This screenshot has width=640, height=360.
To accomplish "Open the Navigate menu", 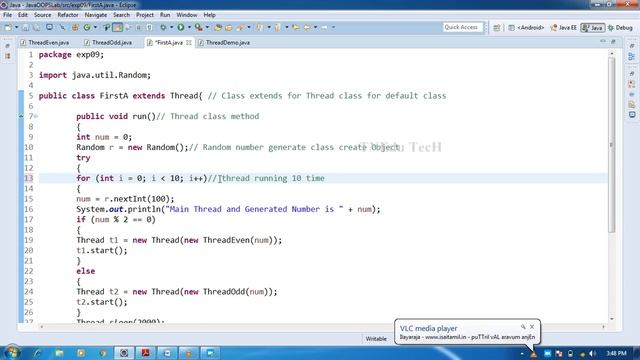I will [x=96, y=15].
